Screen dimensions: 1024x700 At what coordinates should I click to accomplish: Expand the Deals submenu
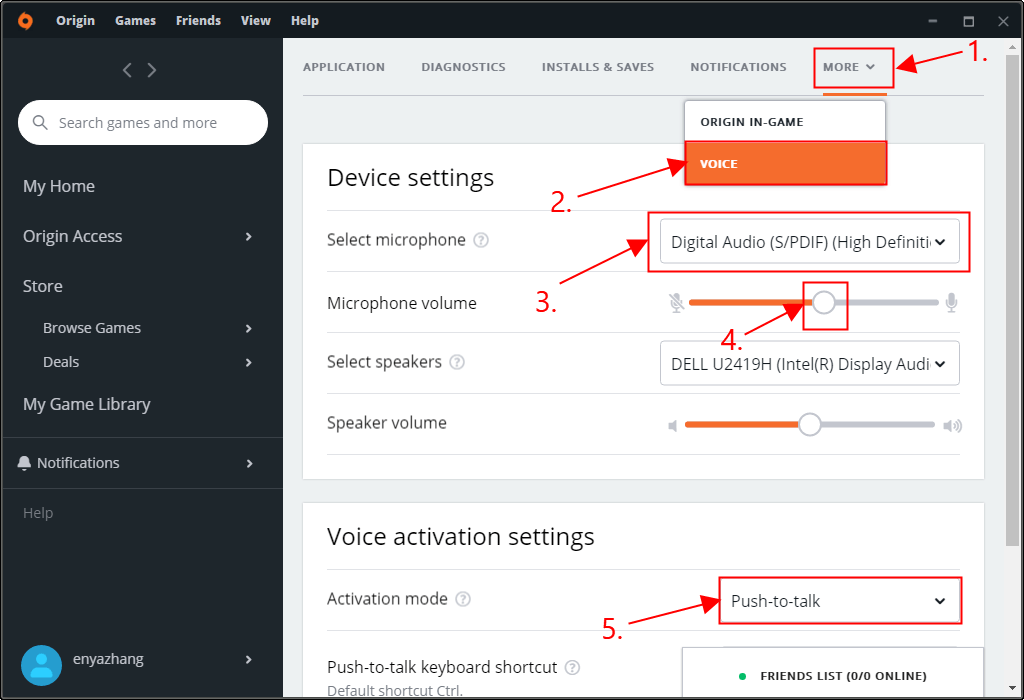pyautogui.click(x=248, y=362)
